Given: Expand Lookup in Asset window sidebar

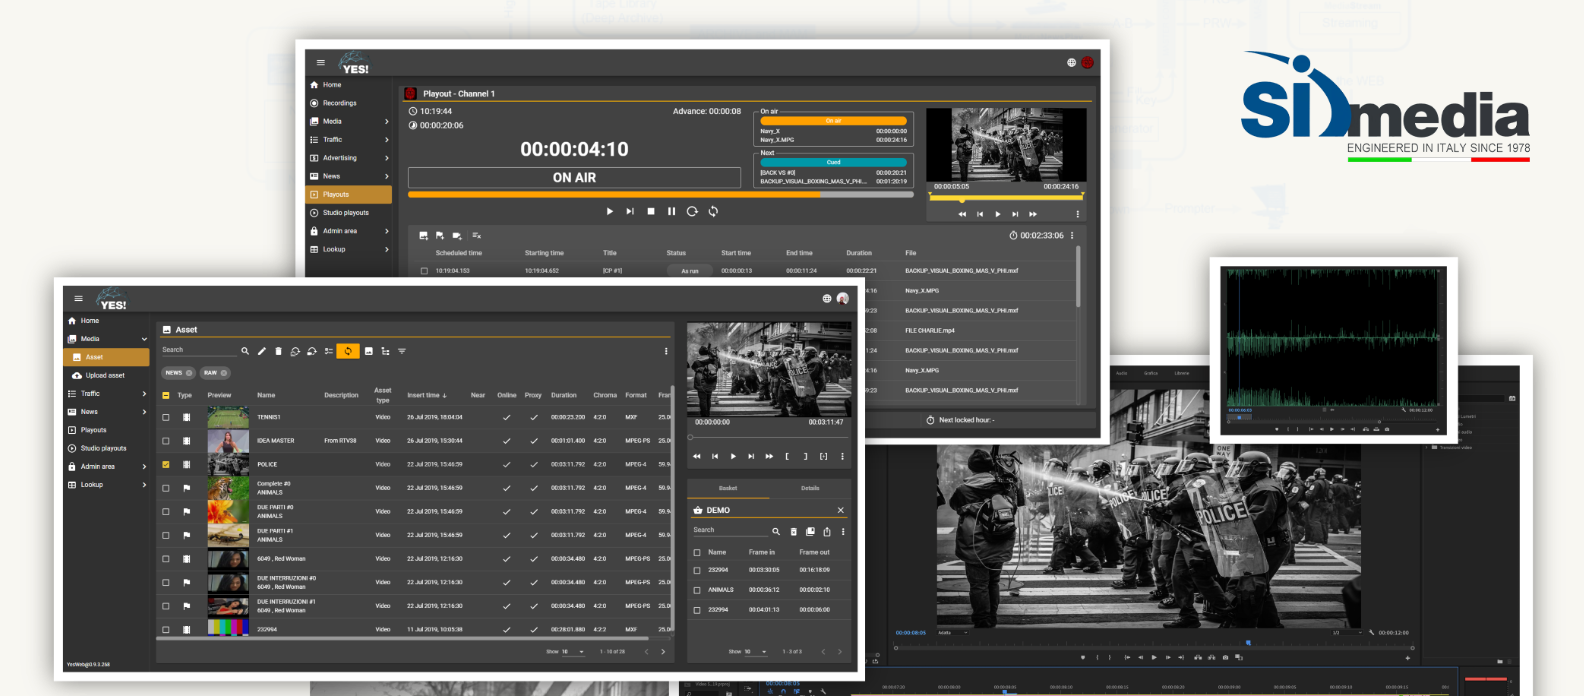Looking at the screenshot, I should pyautogui.click(x=145, y=485).
